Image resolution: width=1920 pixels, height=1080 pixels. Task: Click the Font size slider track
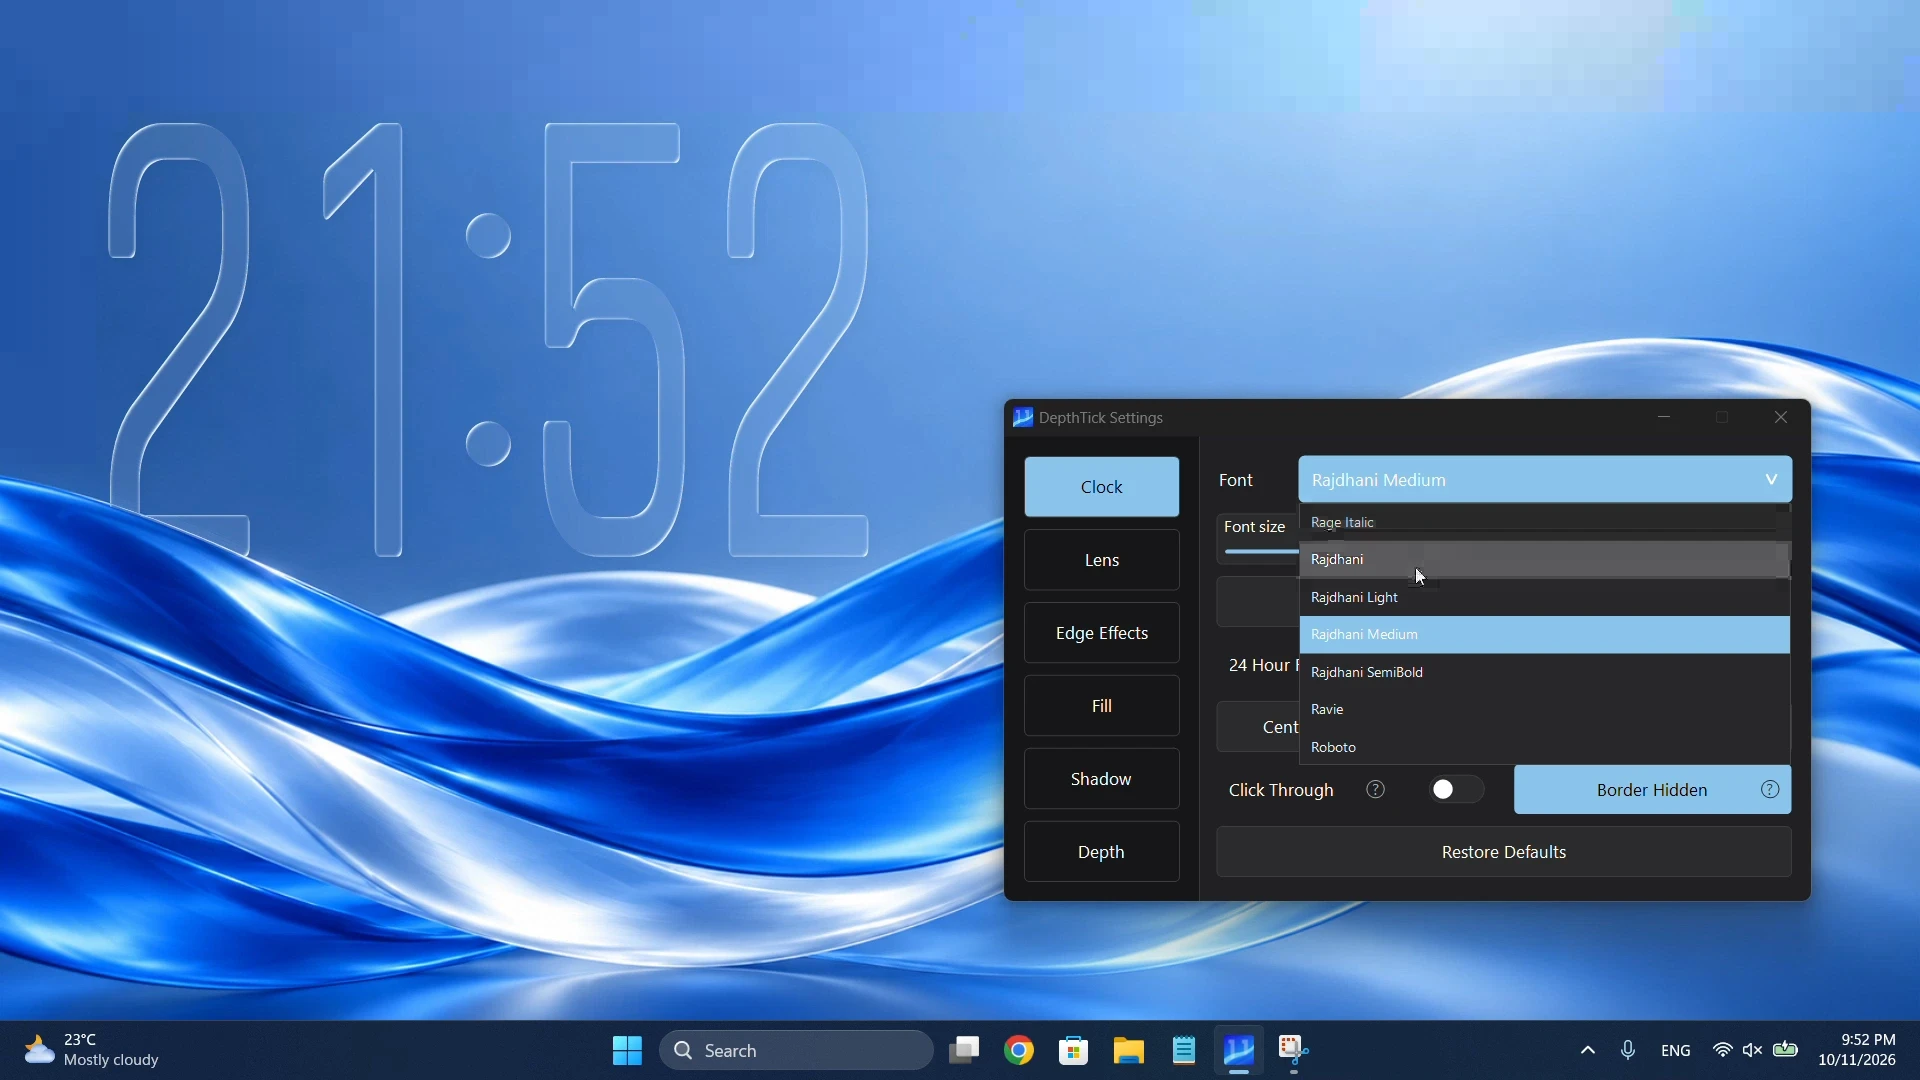tap(1261, 552)
